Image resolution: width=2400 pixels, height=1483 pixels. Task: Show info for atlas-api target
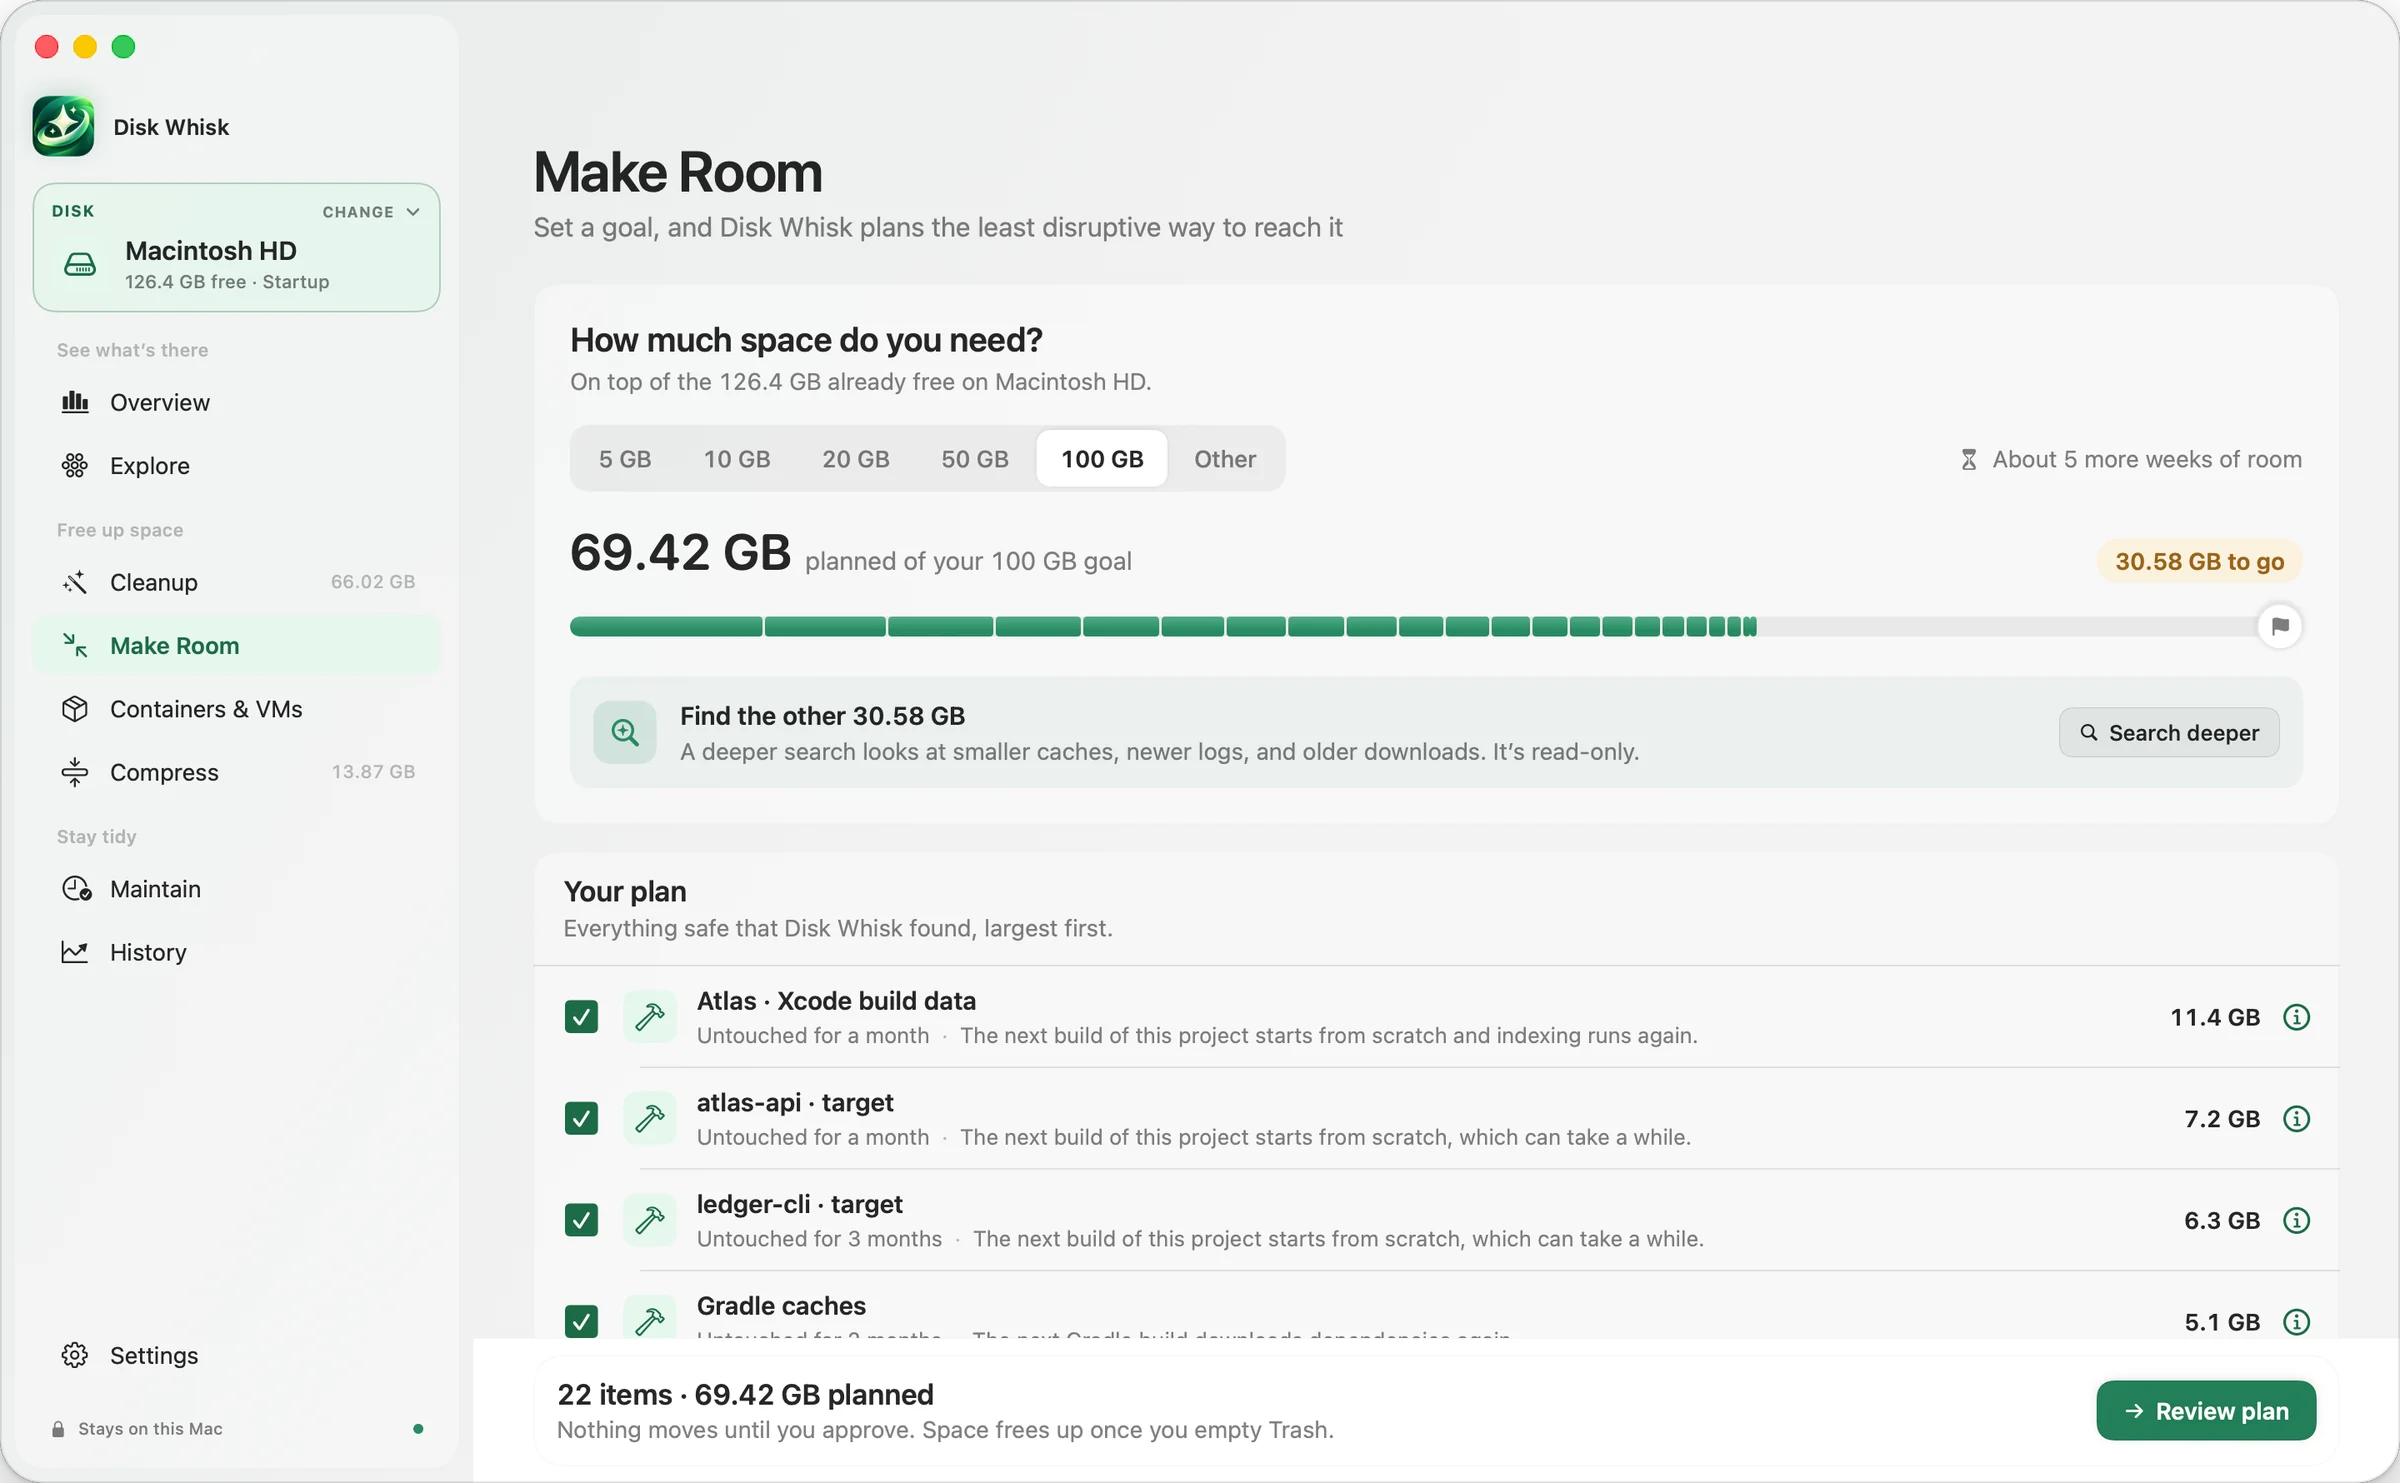click(2297, 1119)
